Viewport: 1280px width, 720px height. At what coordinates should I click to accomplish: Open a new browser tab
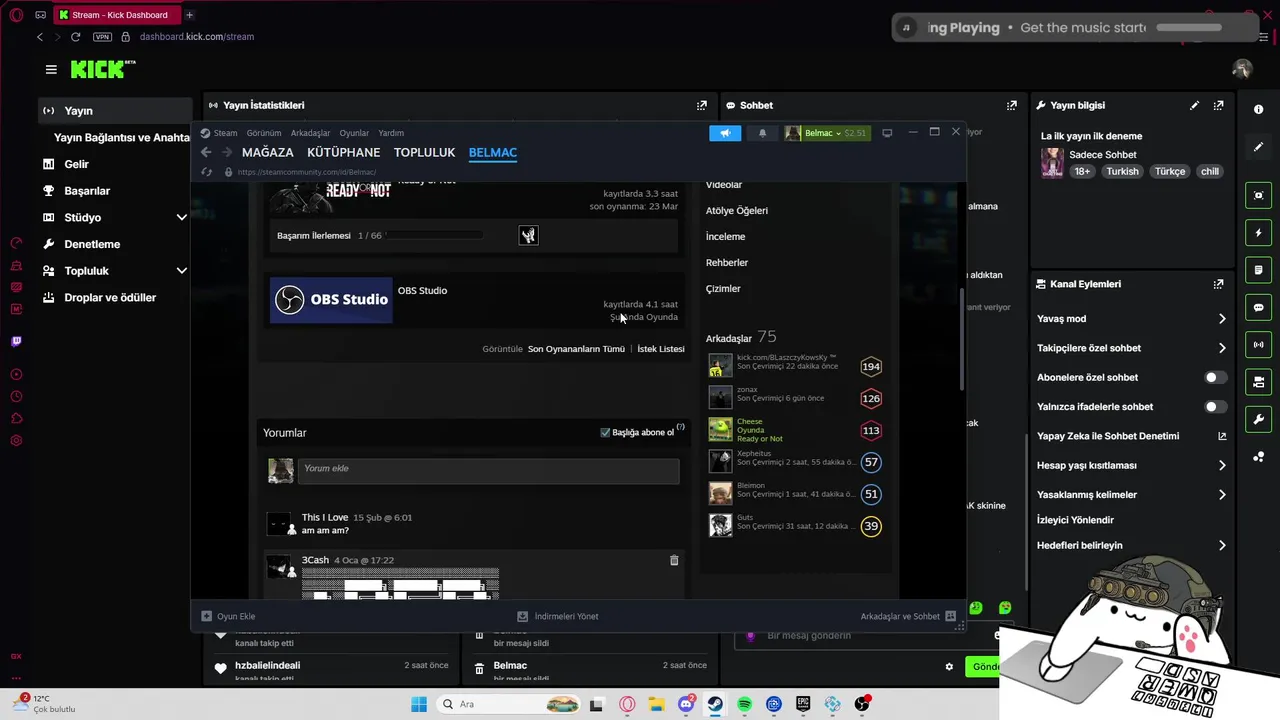[189, 15]
